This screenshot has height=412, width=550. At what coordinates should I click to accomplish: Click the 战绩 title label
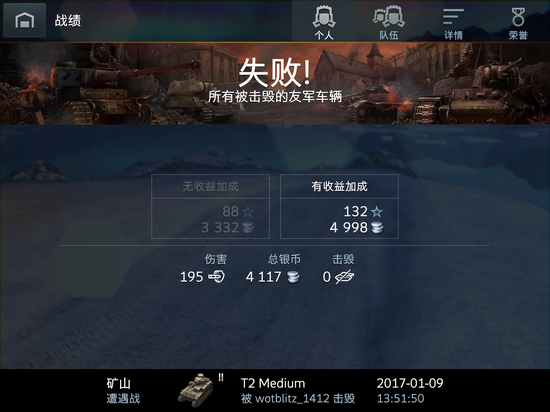tap(68, 20)
